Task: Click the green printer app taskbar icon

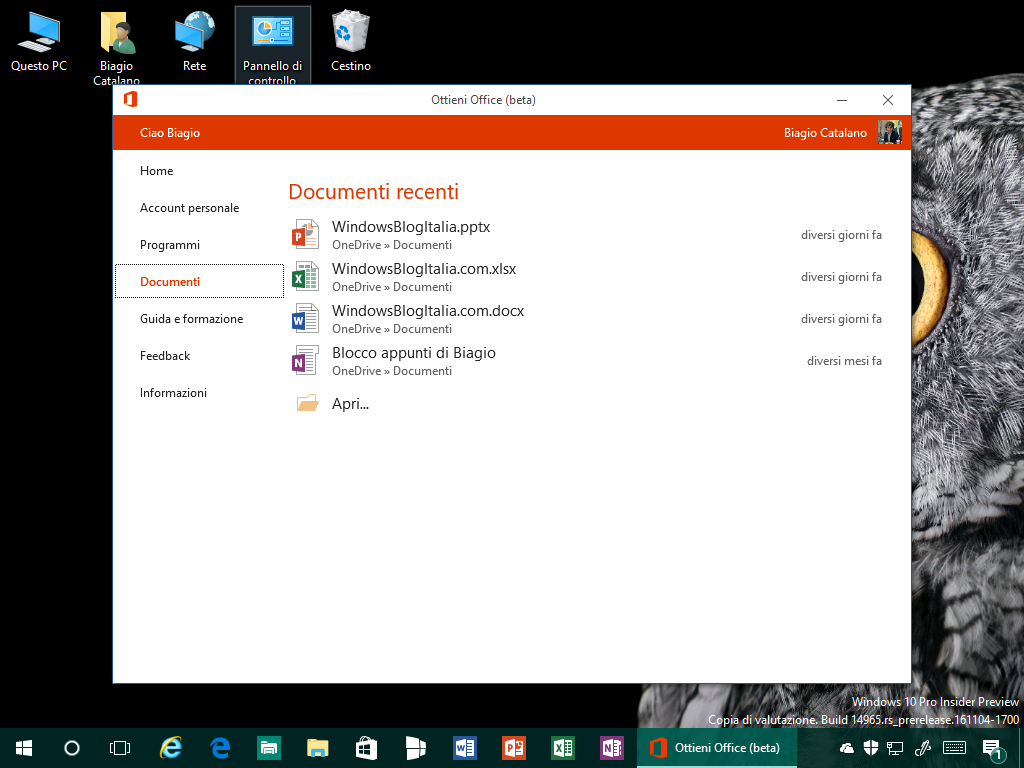Action: 268,748
